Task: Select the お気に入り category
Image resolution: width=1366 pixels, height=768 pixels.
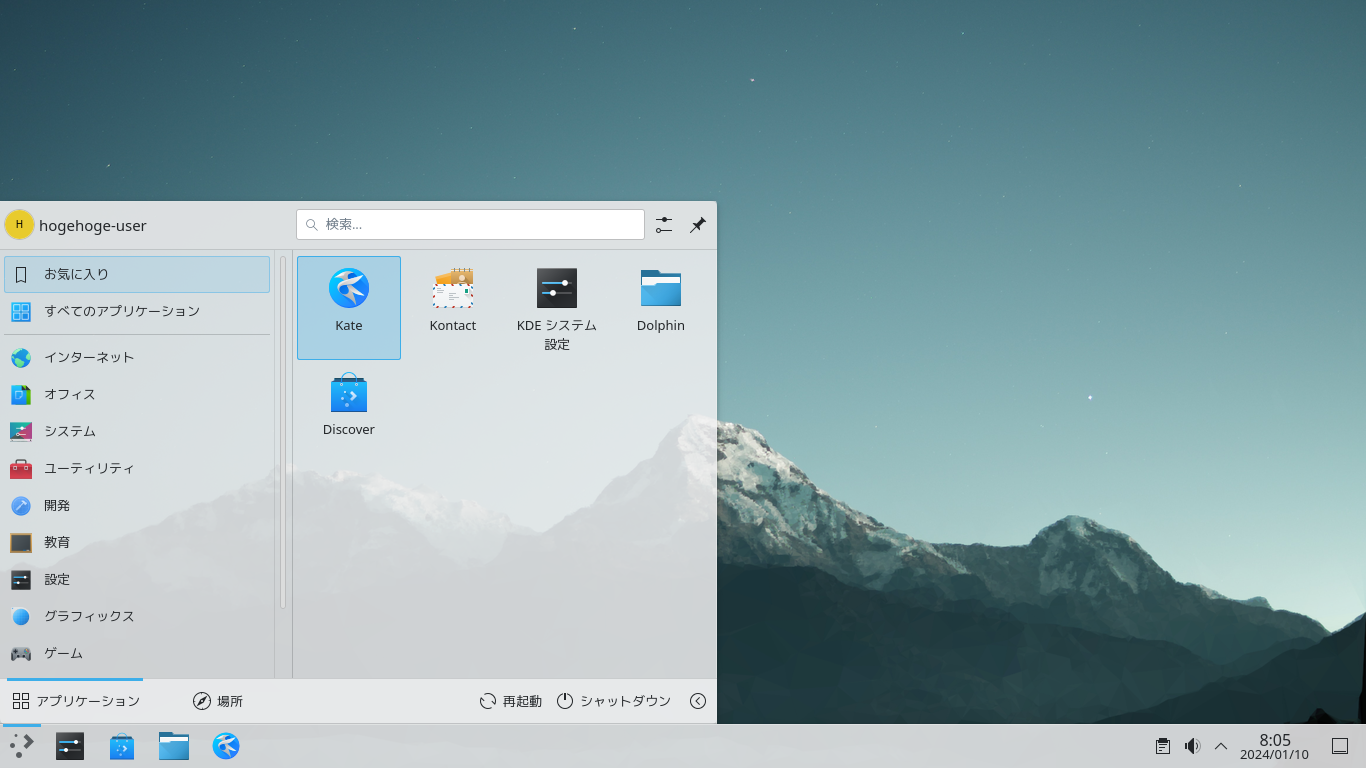Action: (x=137, y=274)
